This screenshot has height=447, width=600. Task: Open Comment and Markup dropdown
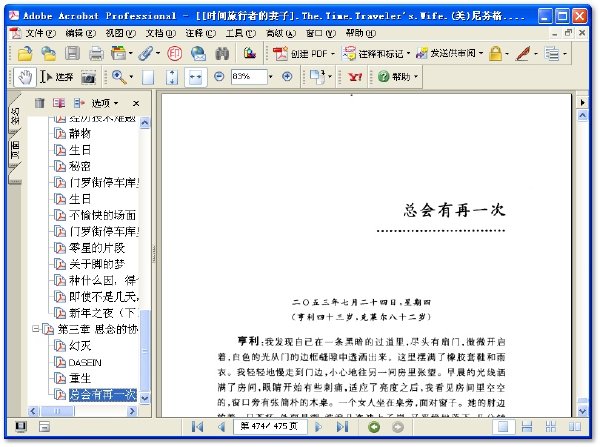click(x=408, y=54)
